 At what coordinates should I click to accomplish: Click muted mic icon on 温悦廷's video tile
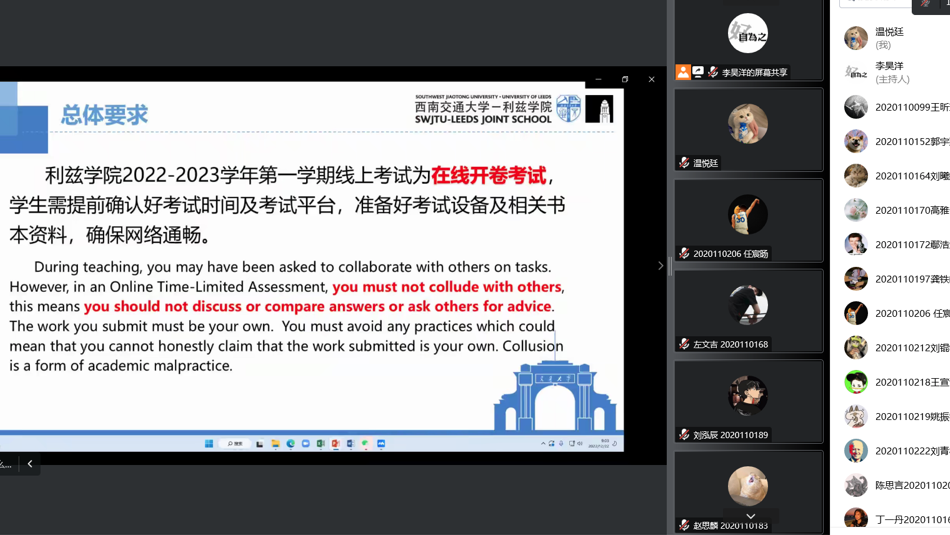[684, 163]
